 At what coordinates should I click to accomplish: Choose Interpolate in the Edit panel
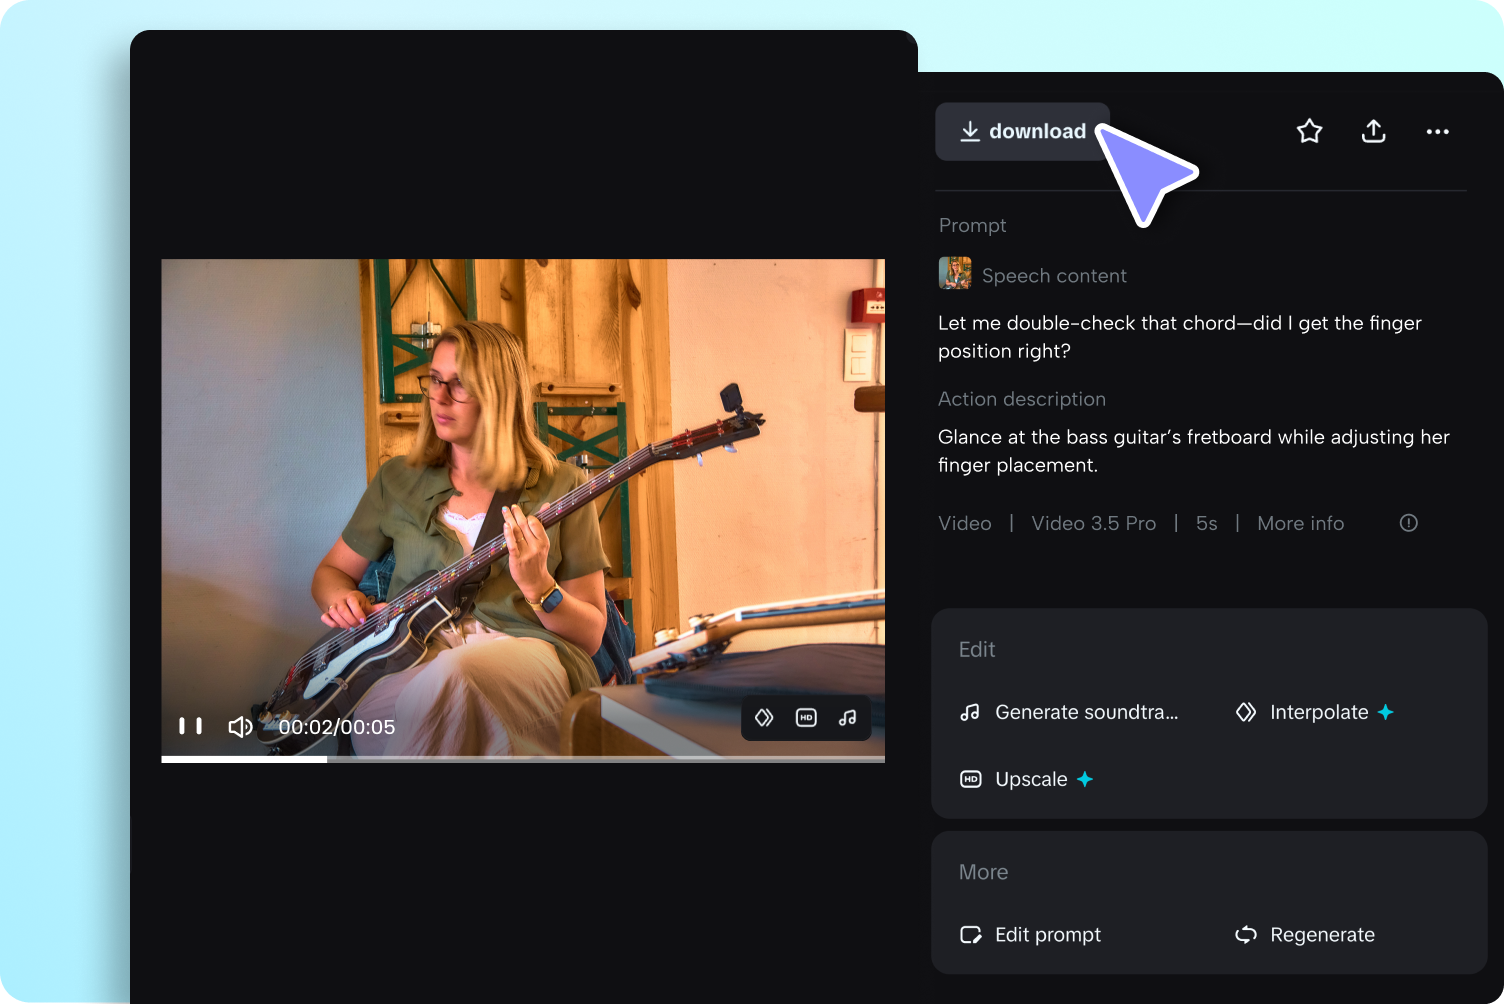[1315, 713]
